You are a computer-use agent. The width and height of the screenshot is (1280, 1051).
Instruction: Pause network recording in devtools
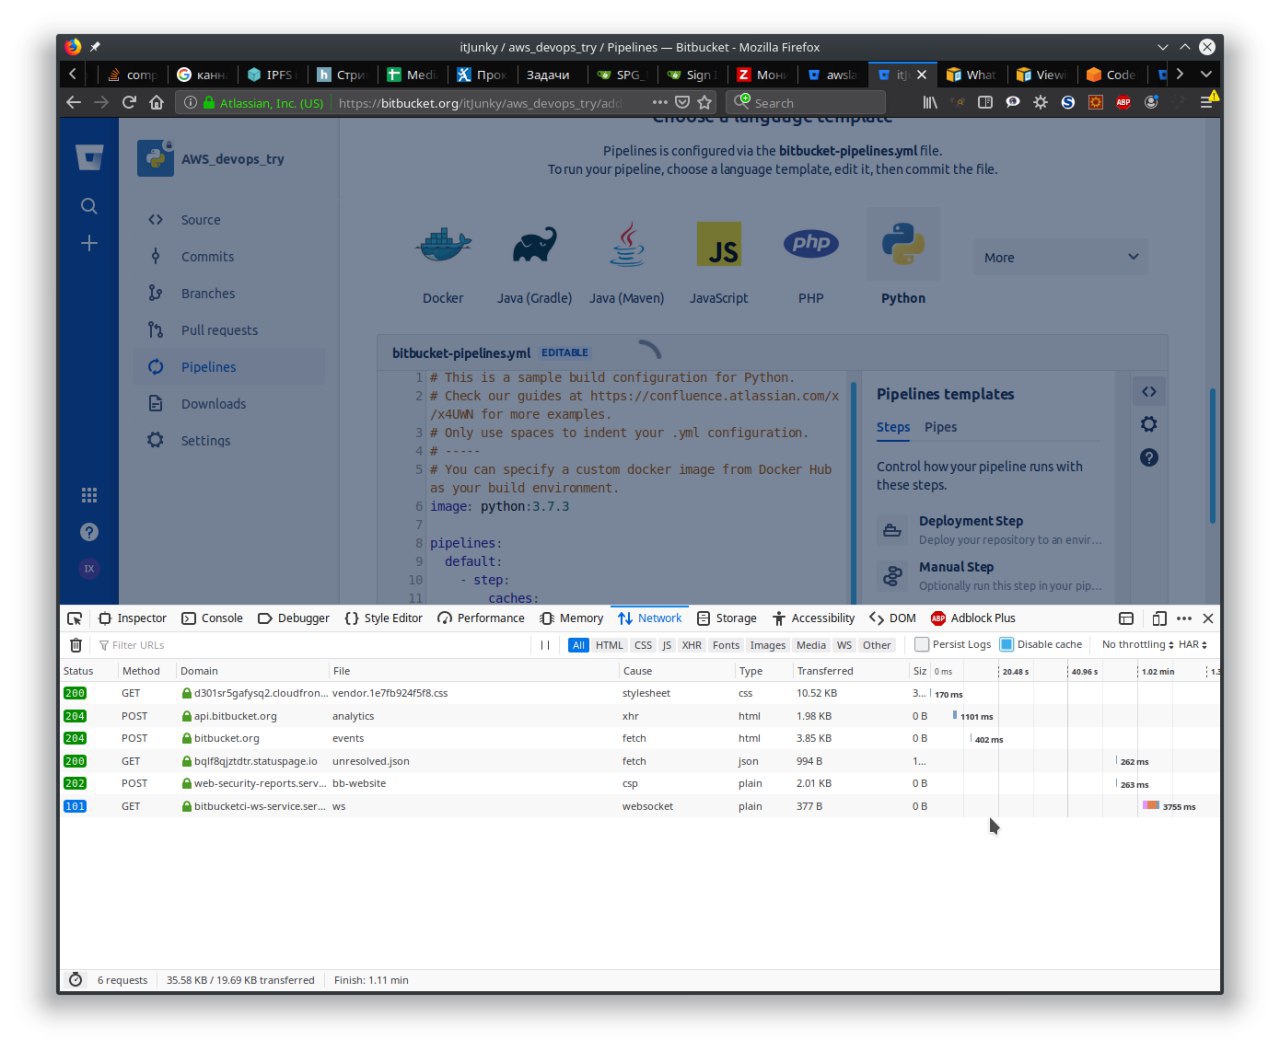[x=545, y=645]
